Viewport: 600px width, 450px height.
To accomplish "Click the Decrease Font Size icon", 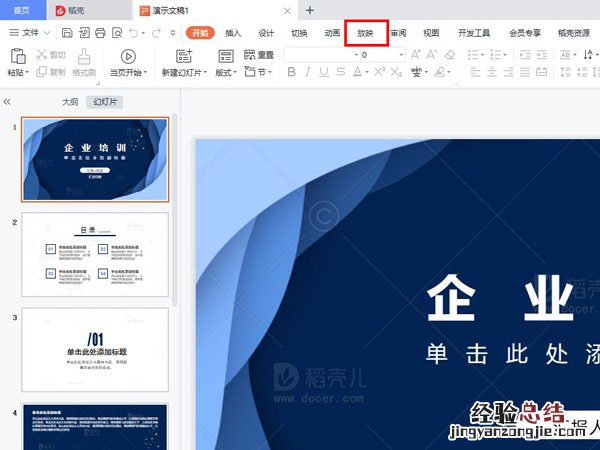I will (x=432, y=55).
